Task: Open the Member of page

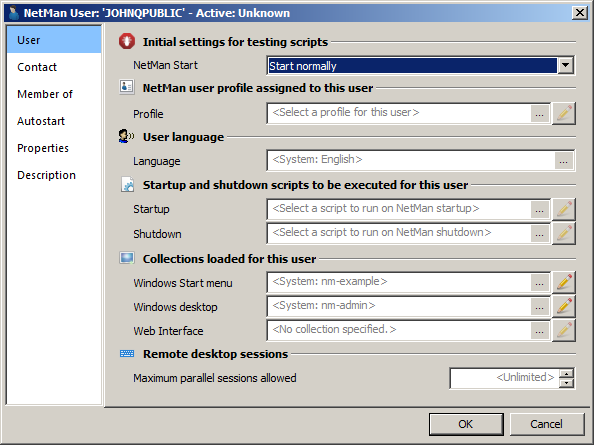Action: pos(54,94)
